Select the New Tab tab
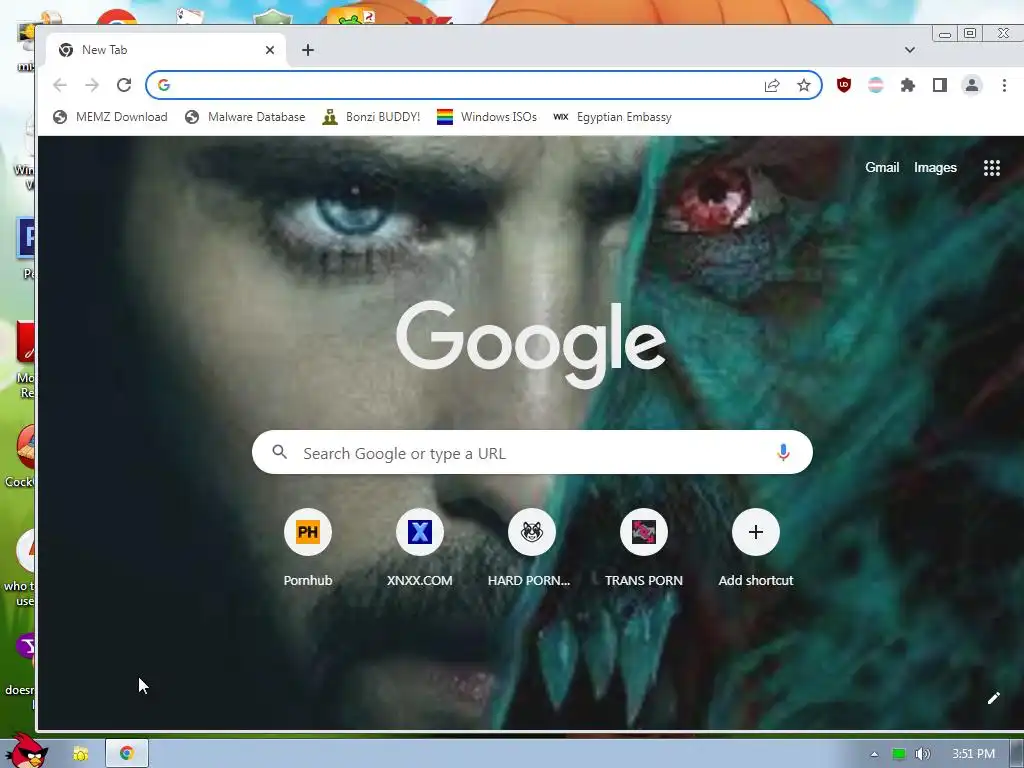1024x768 pixels. [x=167, y=50]
